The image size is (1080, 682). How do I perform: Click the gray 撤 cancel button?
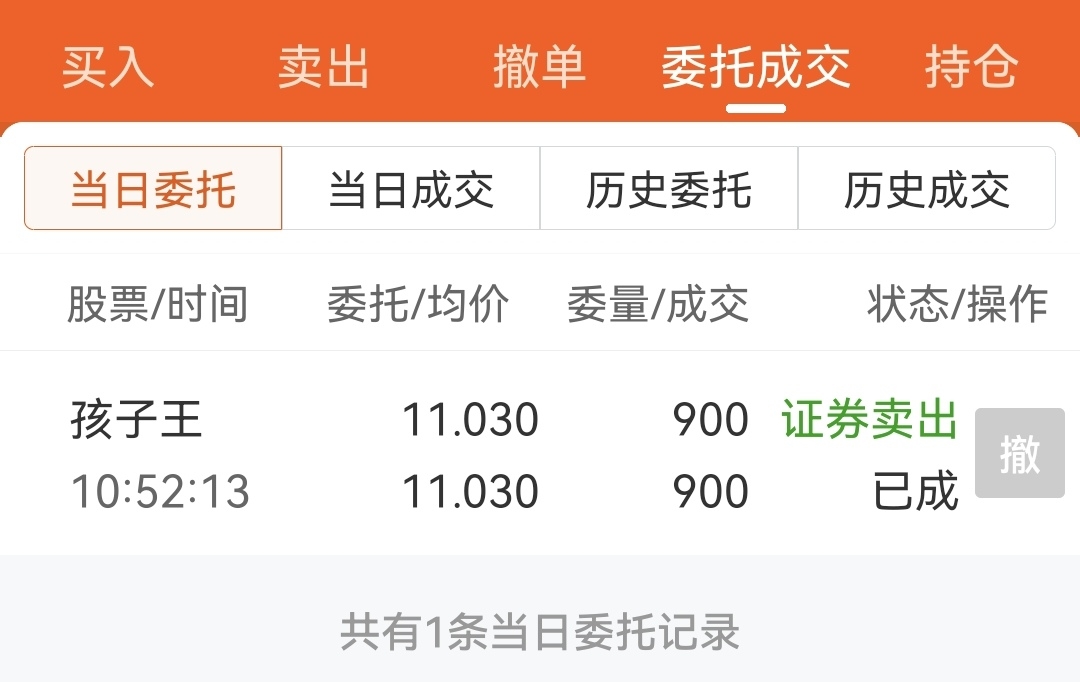coord(1019,453)
